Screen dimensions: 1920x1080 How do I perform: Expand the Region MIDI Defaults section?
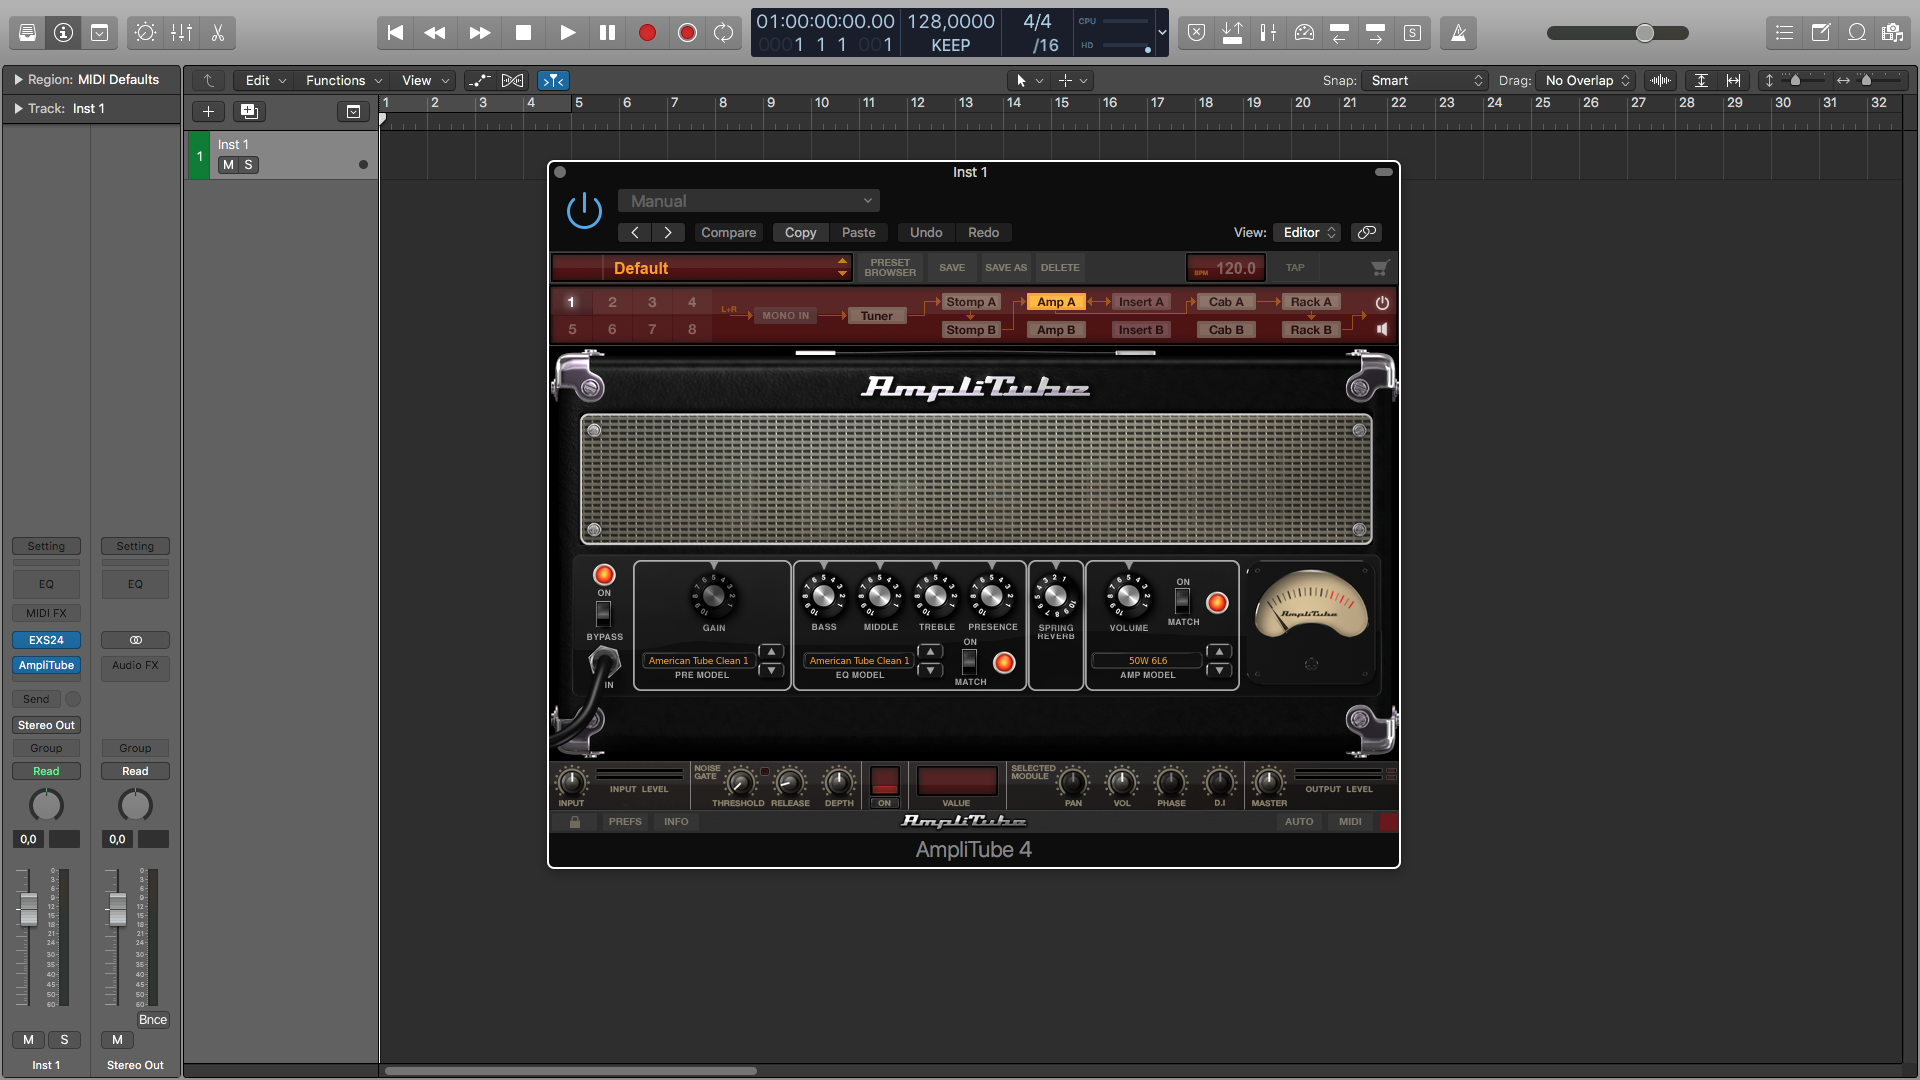(18, 79)
